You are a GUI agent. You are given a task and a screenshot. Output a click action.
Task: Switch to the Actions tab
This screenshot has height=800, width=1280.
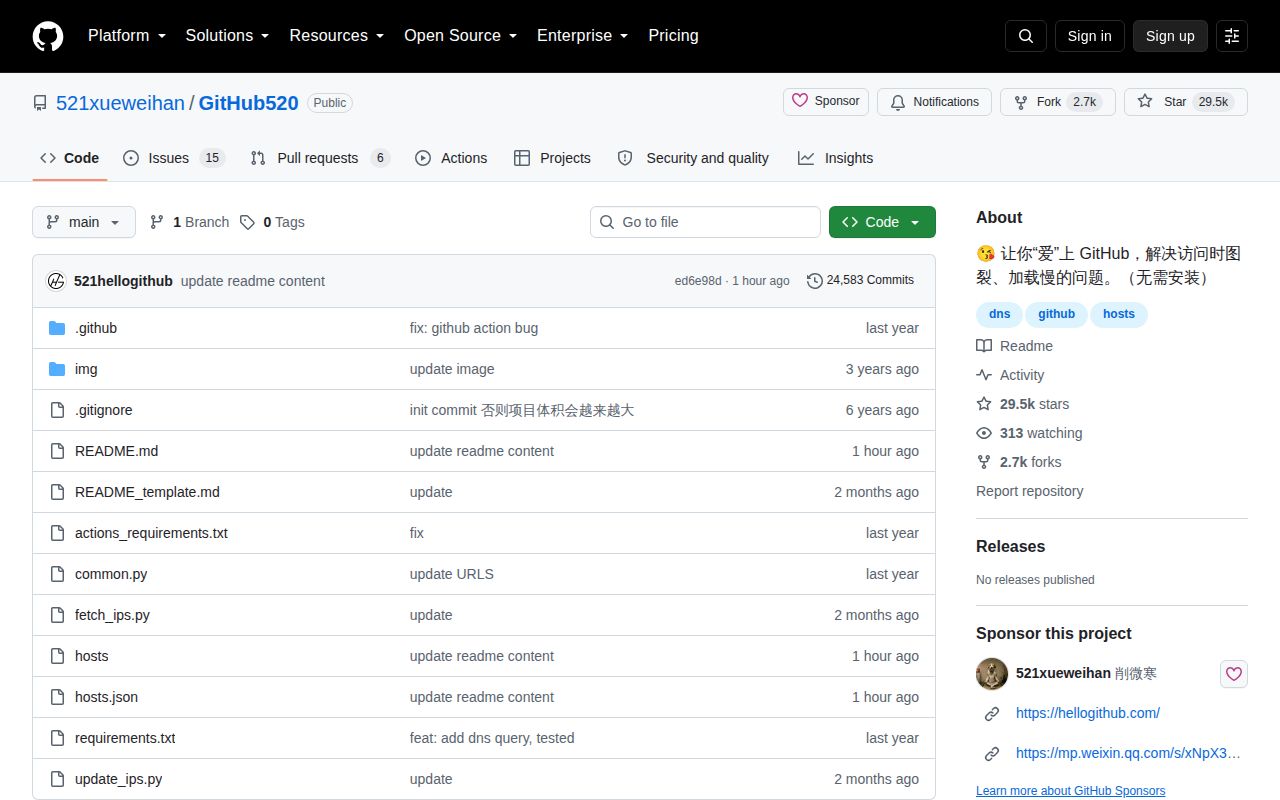click(x=451, y=158)
